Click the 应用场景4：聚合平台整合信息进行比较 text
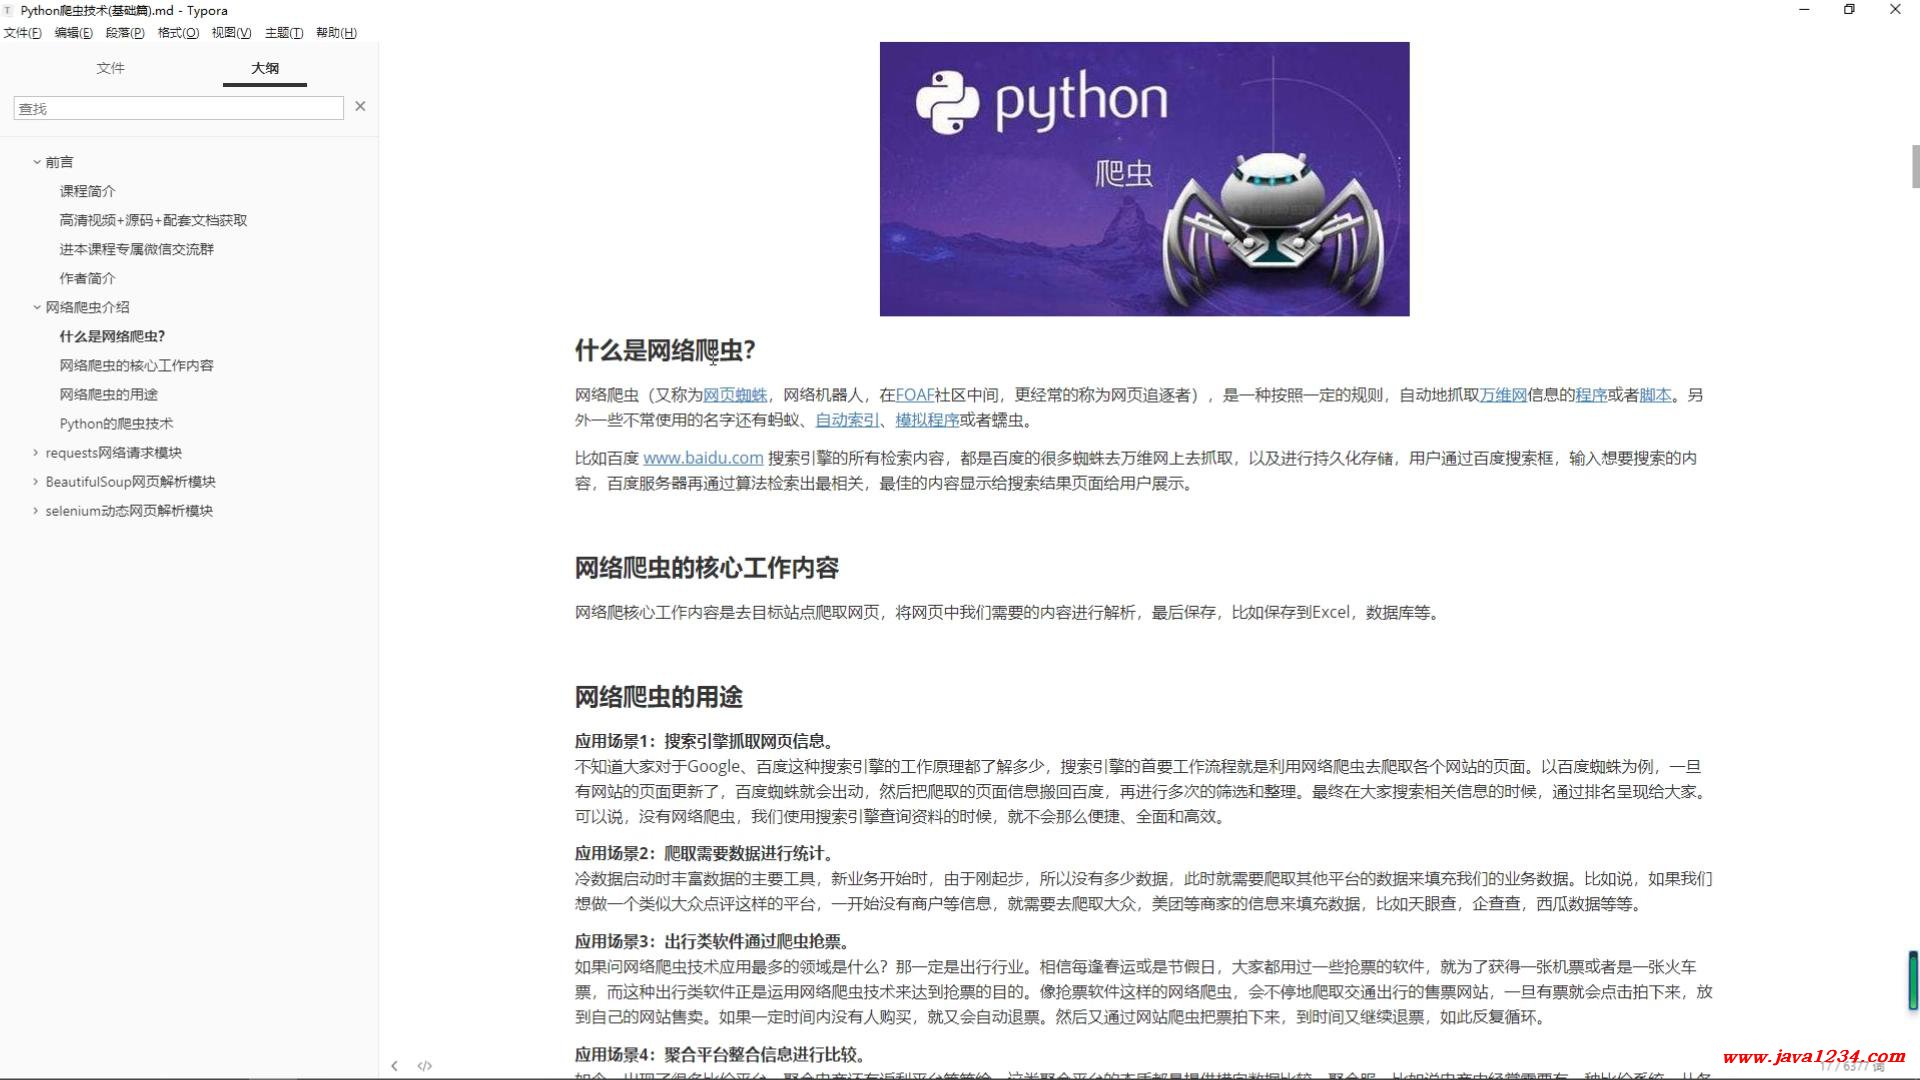Screen dimensions: 1920x1080 tap(720, 1054)
